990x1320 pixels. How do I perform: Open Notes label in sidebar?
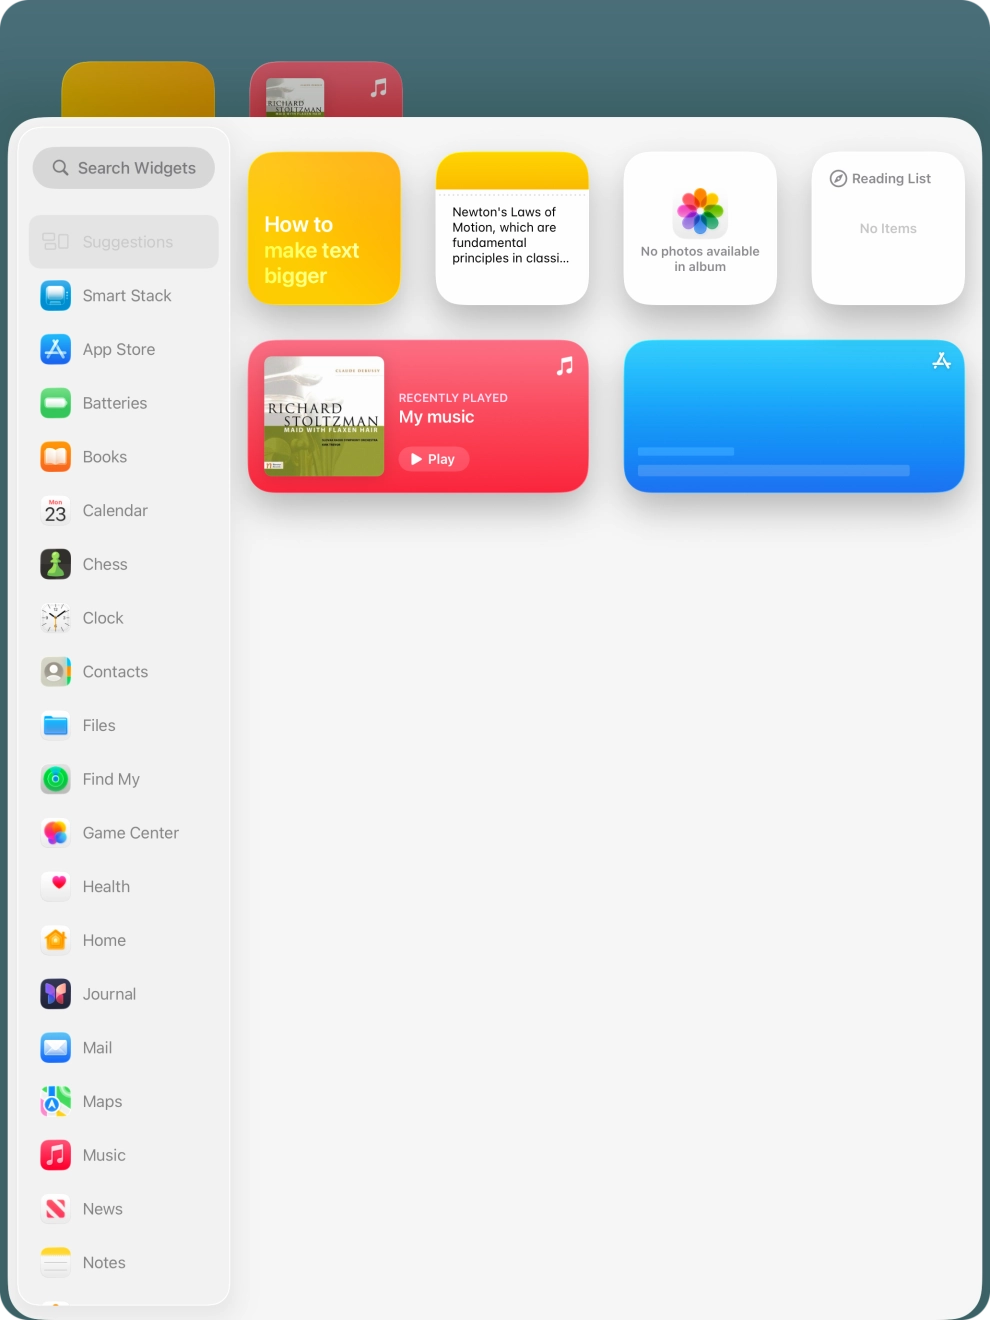[104, 1263]
